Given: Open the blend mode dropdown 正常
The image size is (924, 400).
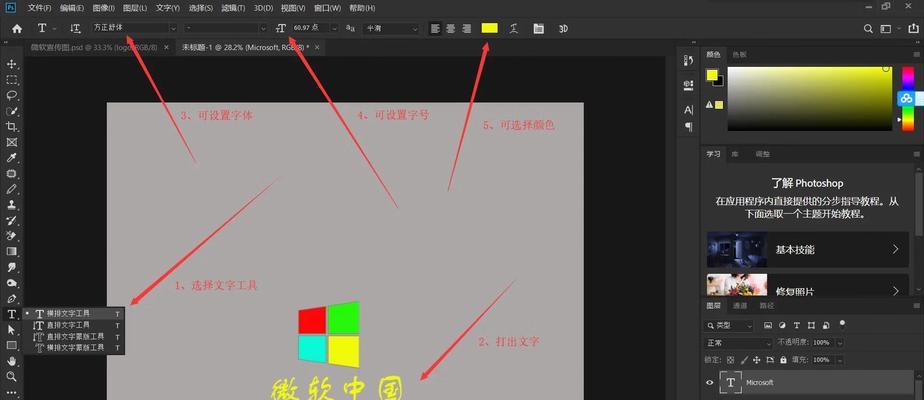Looking at the screenshot, I should click(x=738, y=343).
